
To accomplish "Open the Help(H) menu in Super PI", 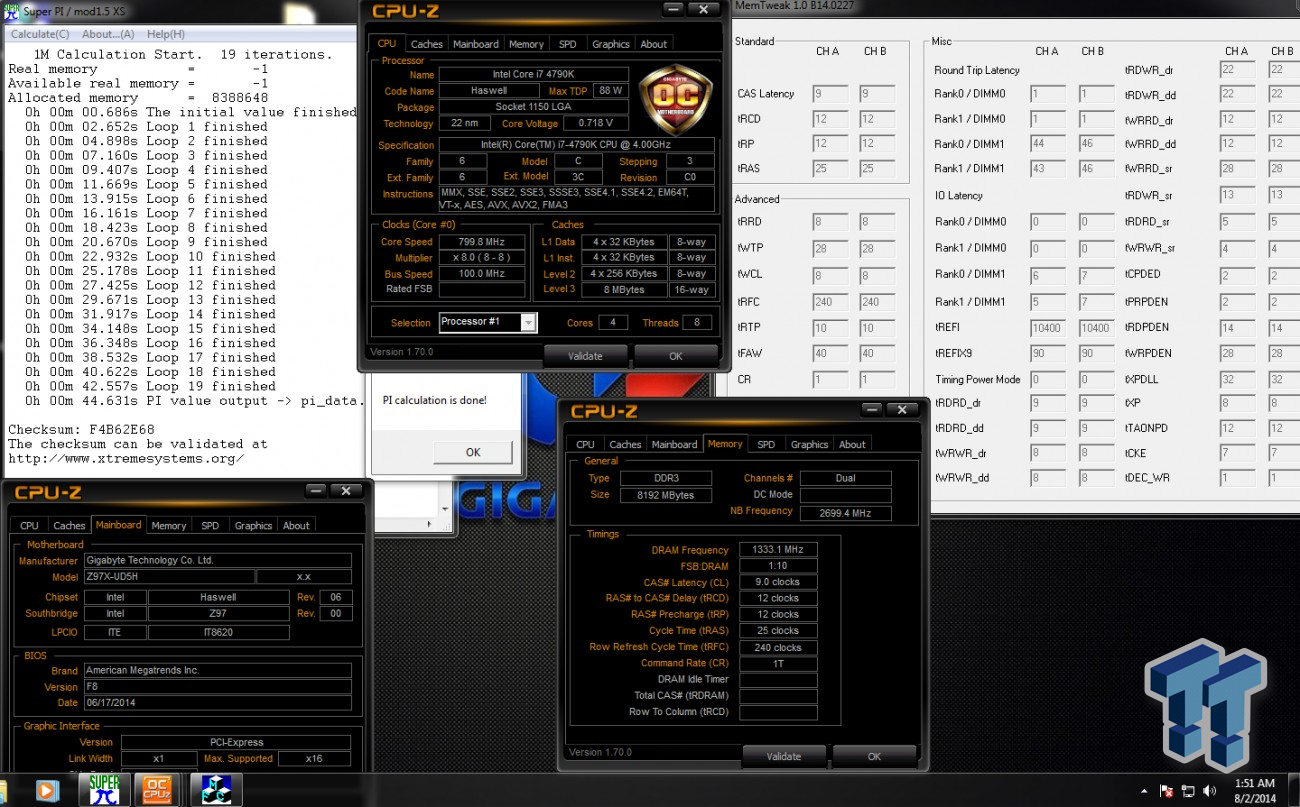I will (x=166, y=34).
